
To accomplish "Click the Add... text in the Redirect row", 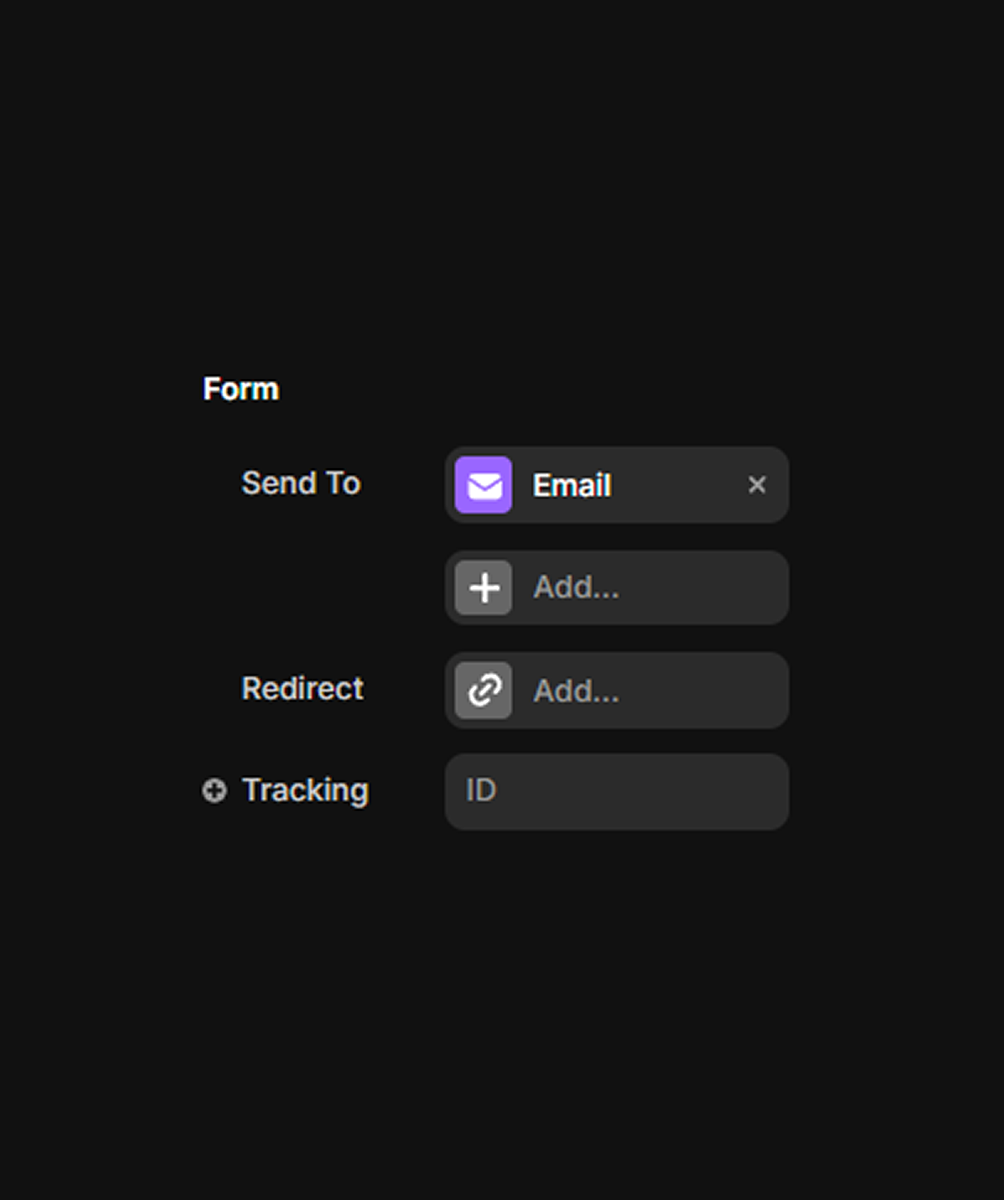I will pos(576,690).
